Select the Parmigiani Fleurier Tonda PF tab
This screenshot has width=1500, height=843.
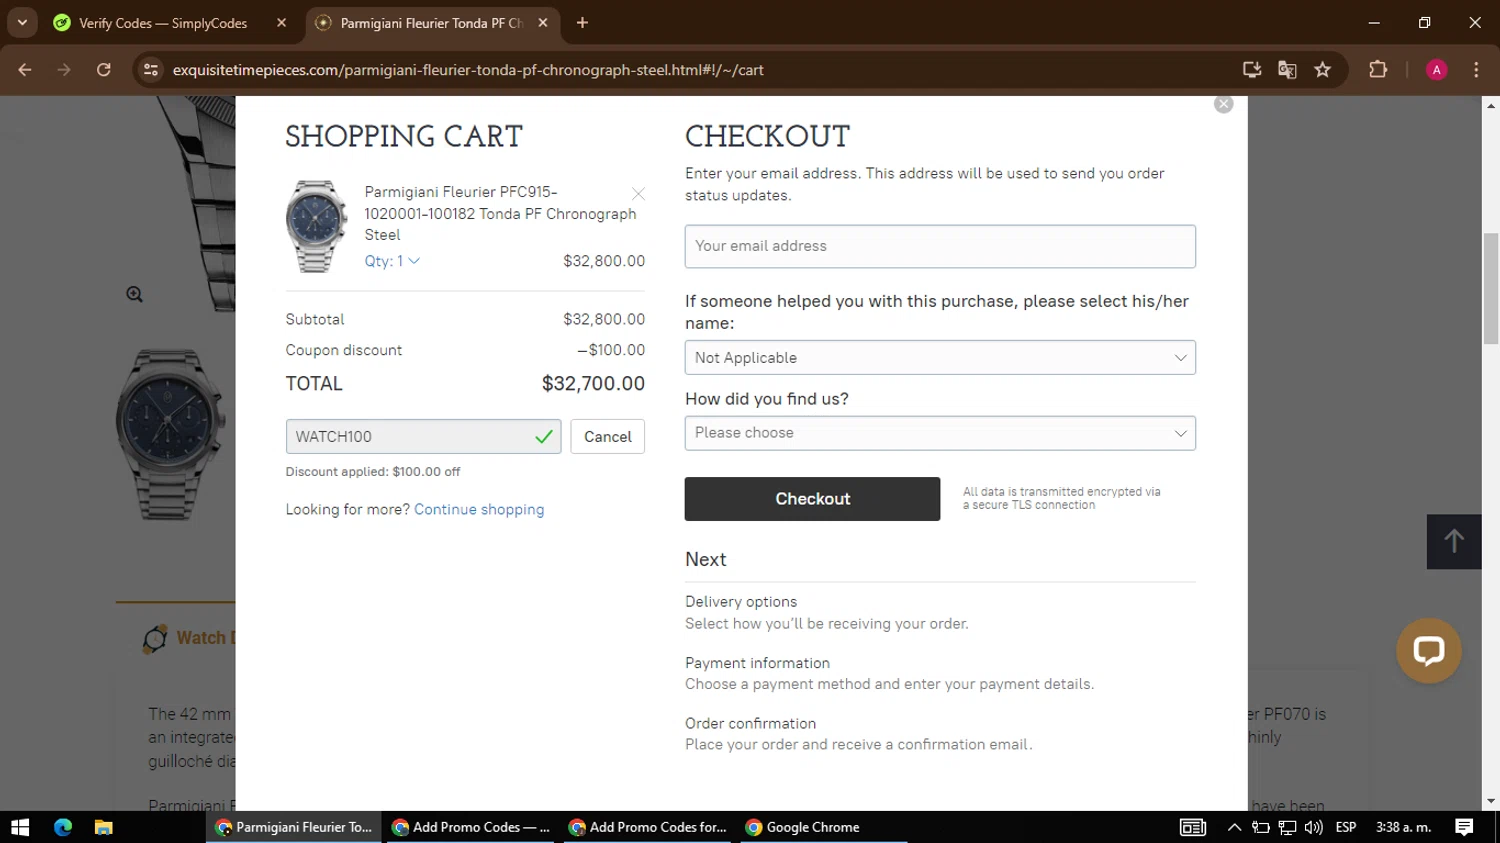430,23
